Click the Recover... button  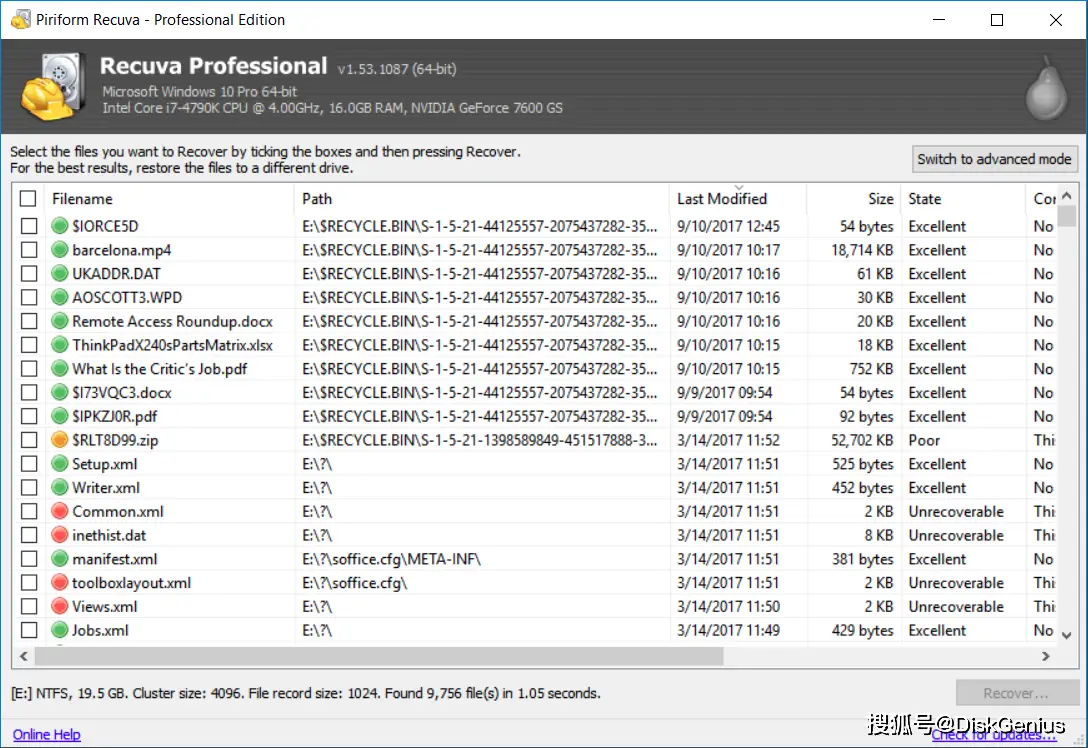(x=1017, y=693)
